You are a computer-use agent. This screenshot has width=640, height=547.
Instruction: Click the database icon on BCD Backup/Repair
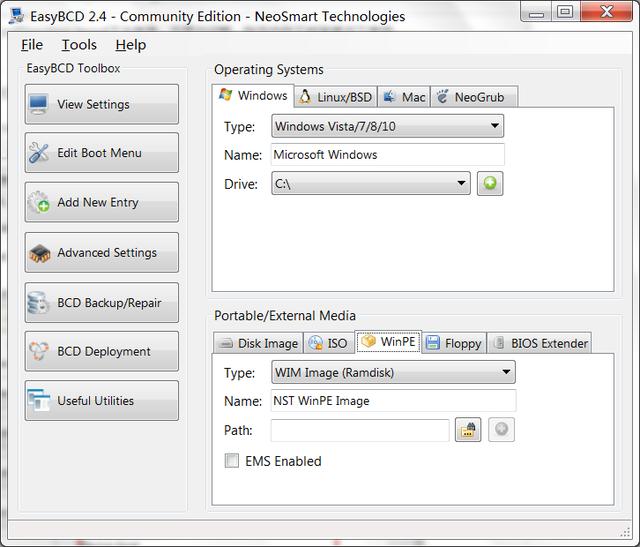click(38, 302)
